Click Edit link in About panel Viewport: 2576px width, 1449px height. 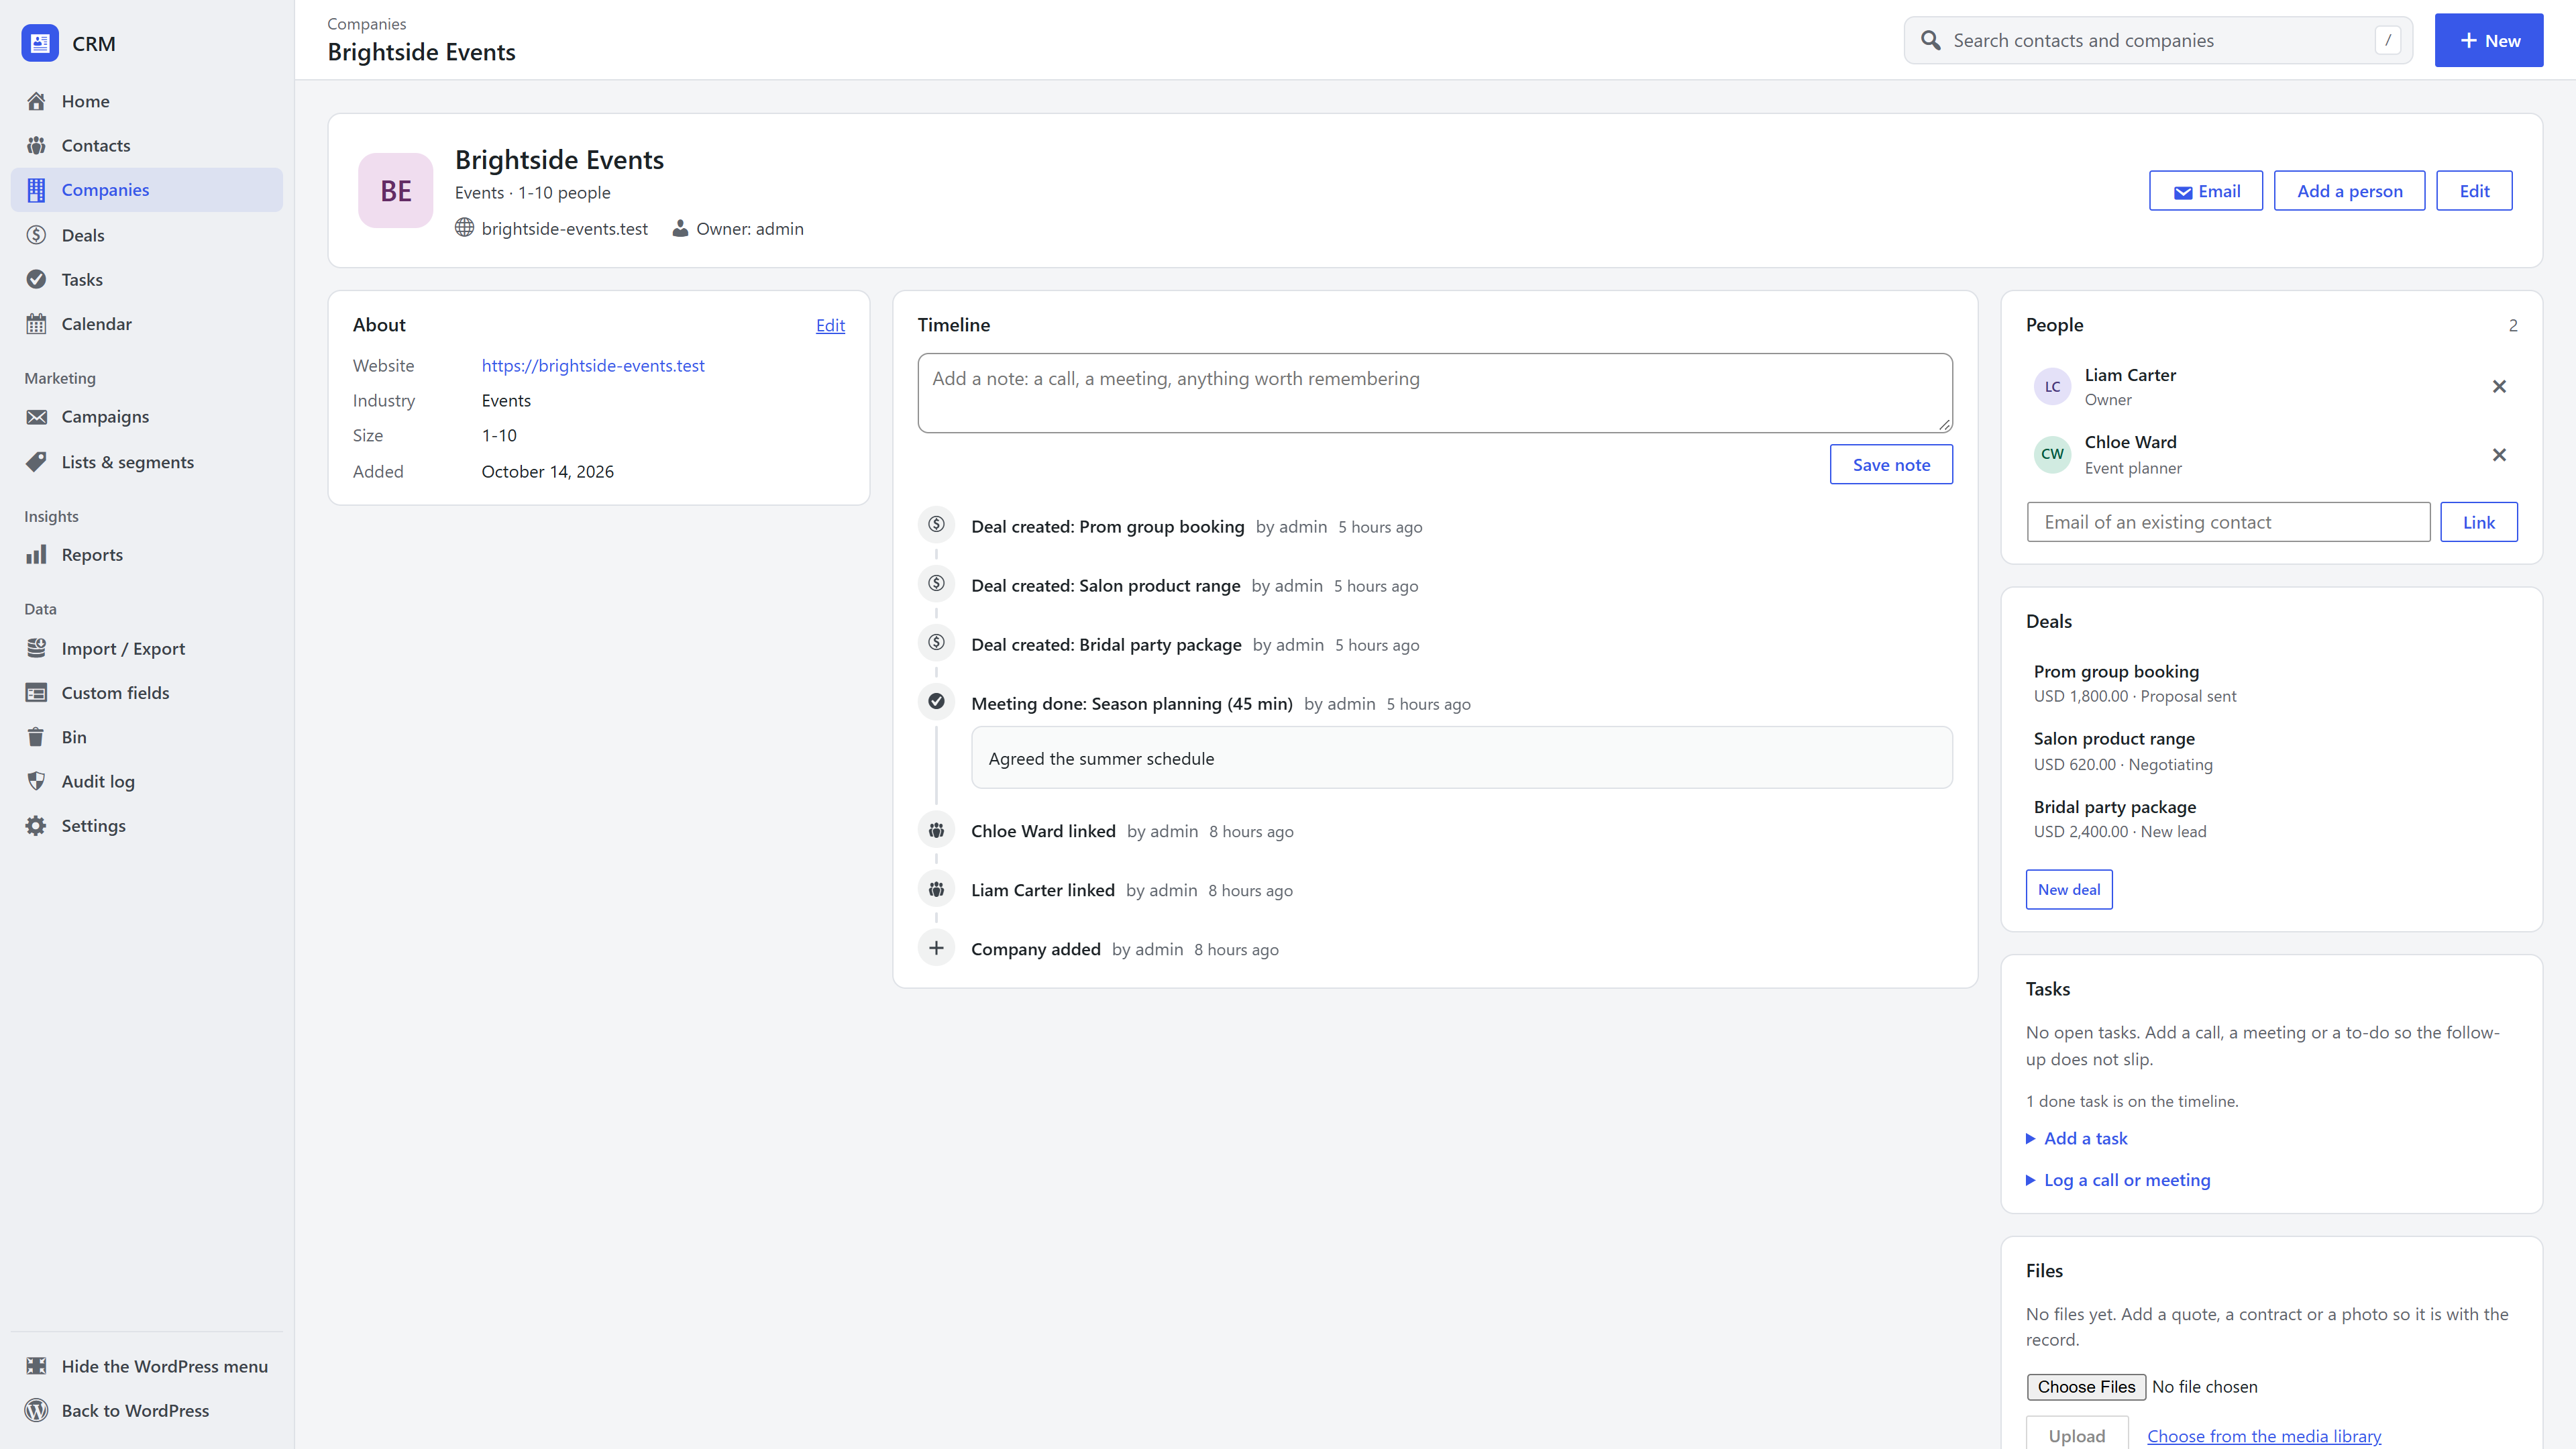pyautogui.click(x=830, y=325)
